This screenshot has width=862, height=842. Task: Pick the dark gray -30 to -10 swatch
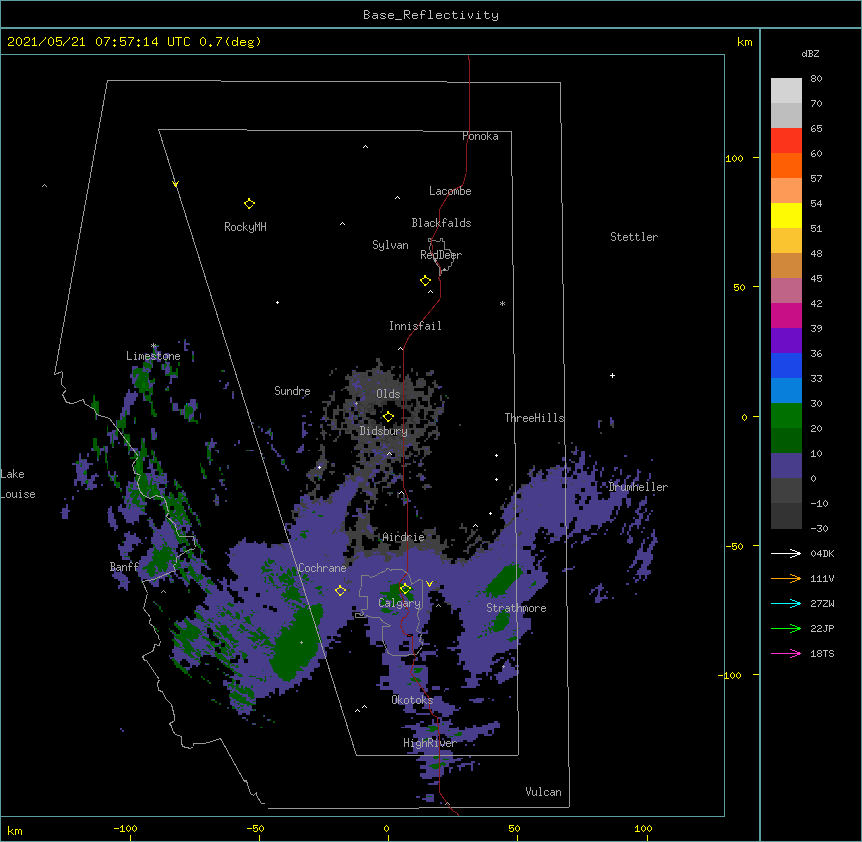coord(786,516)
